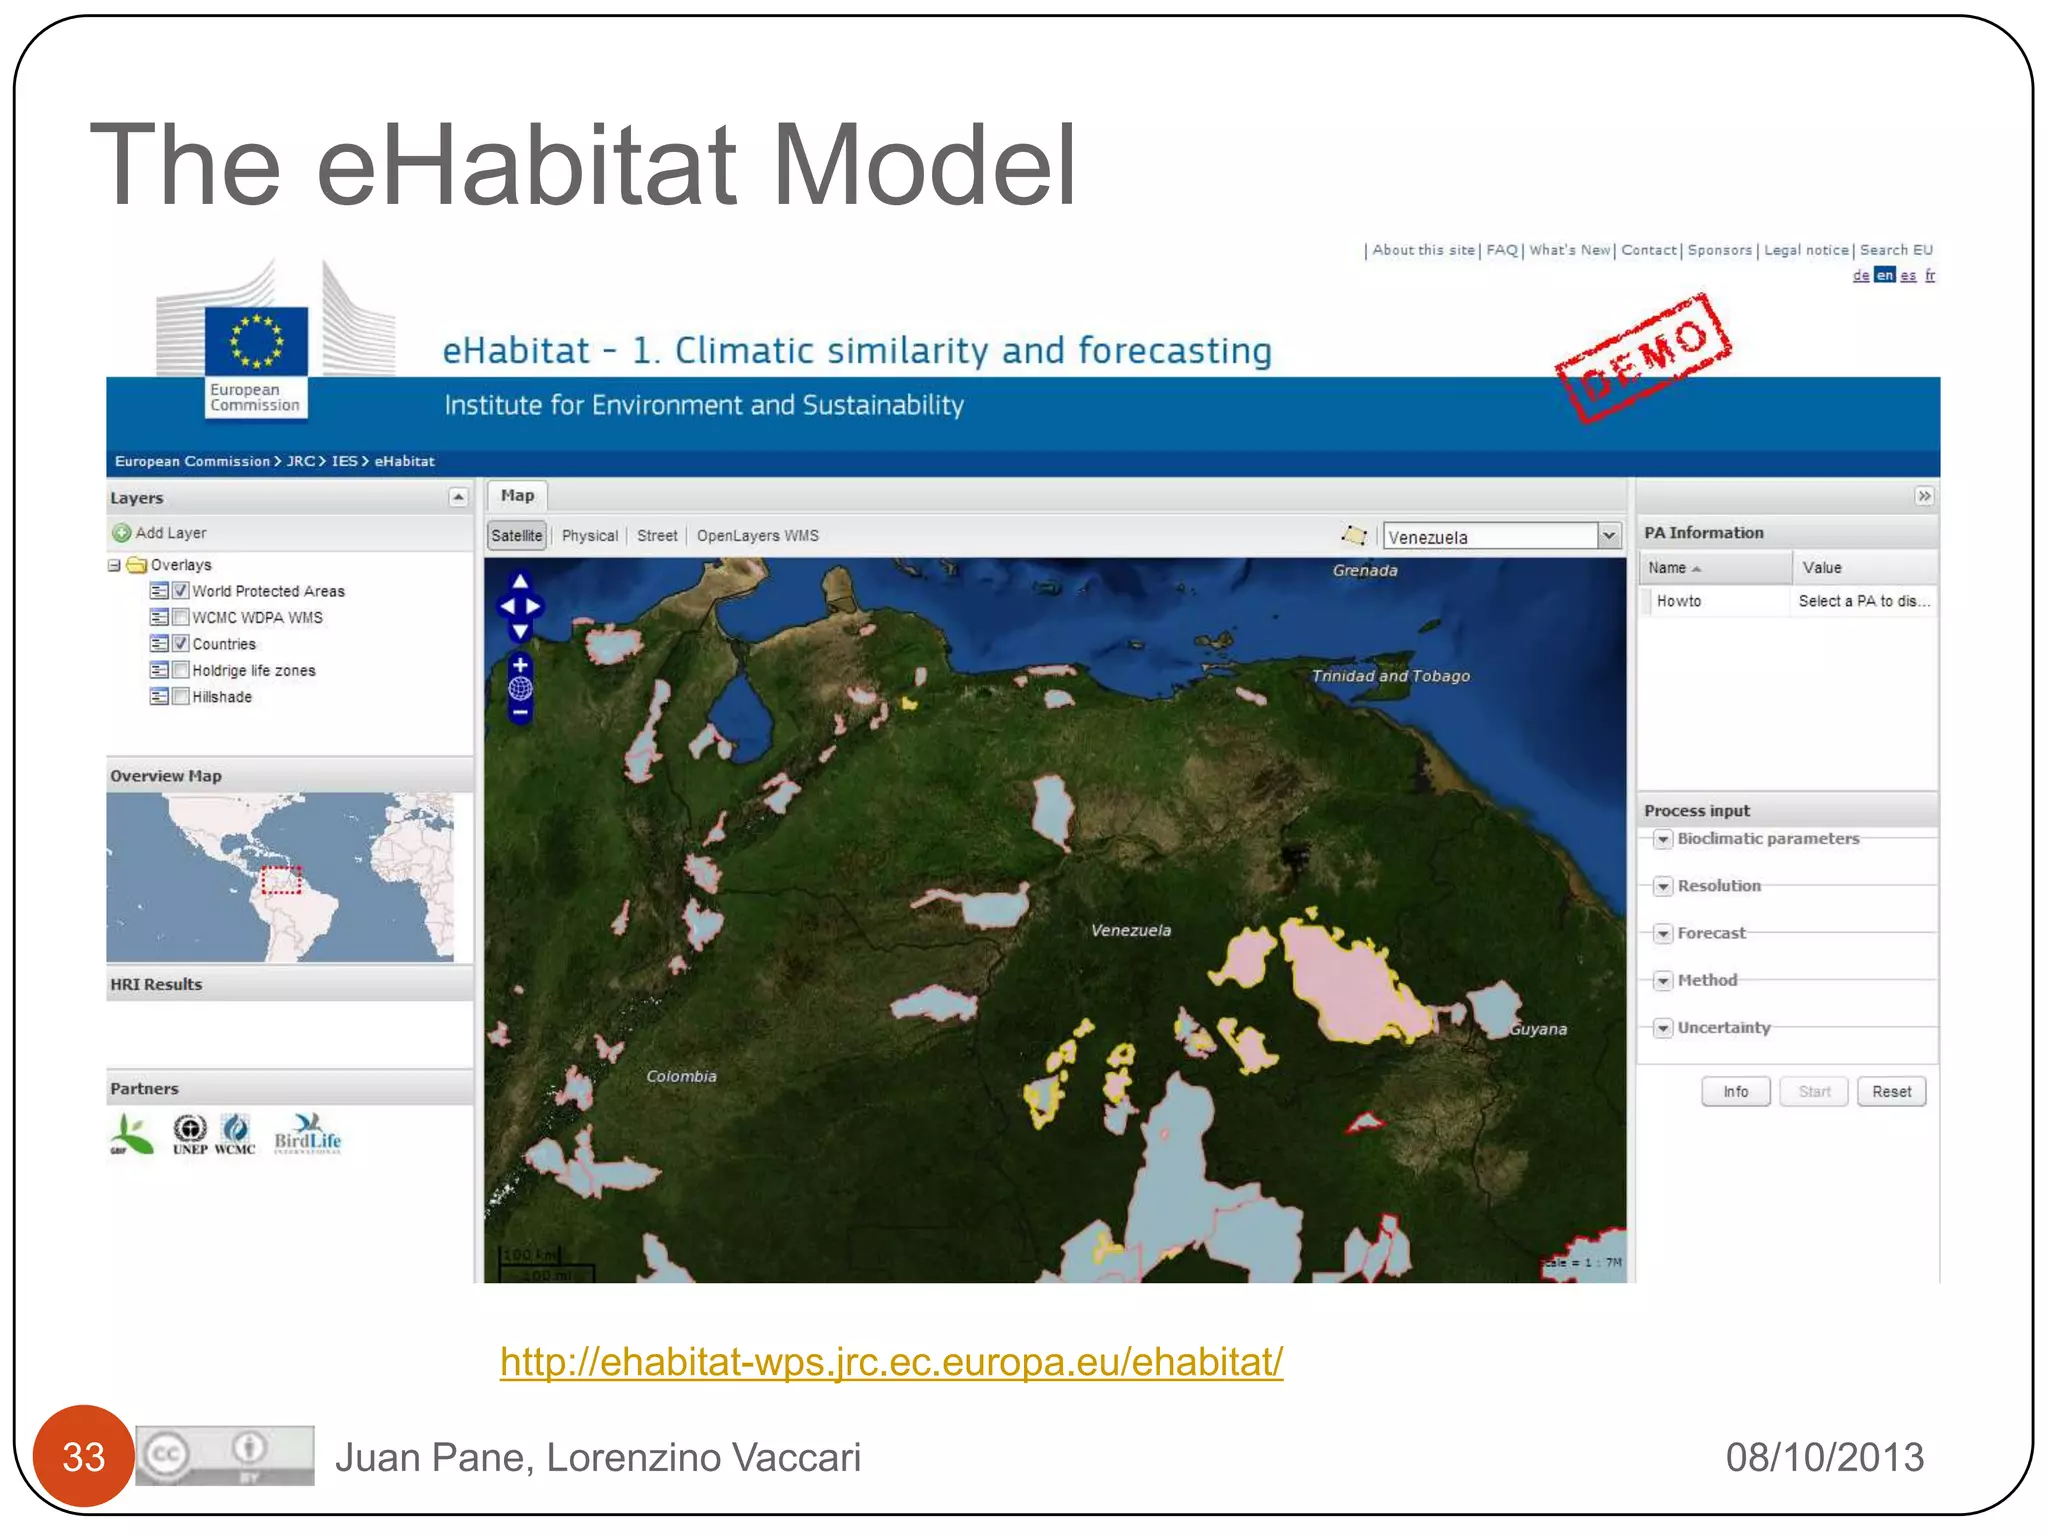2048x1536 pixels.
Task: Expand the Uncertainty section
Action: 1663,1028
